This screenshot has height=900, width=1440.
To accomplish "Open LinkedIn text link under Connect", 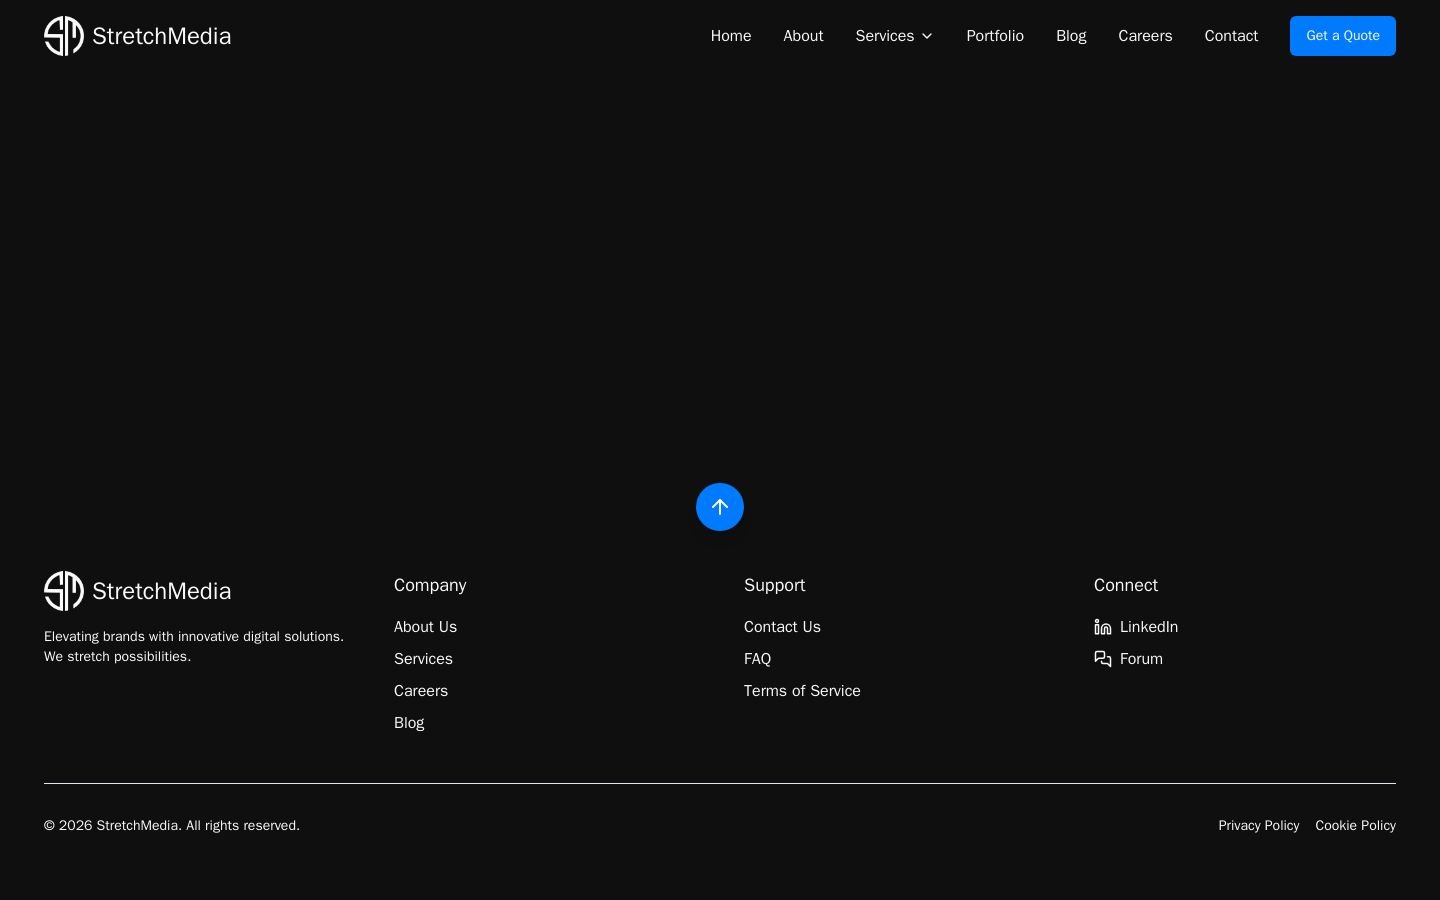I will coord(1149,627).
